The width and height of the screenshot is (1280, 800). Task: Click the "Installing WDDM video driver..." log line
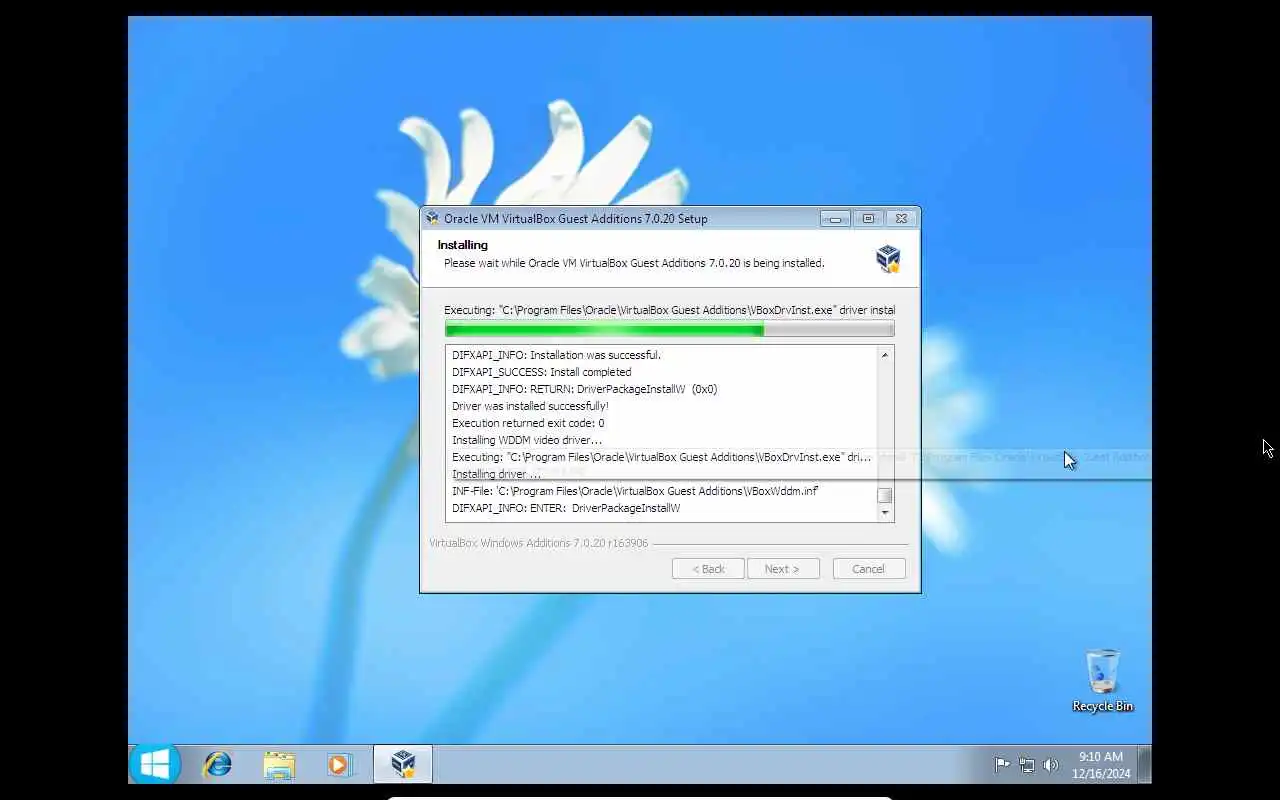pos(527,440)
